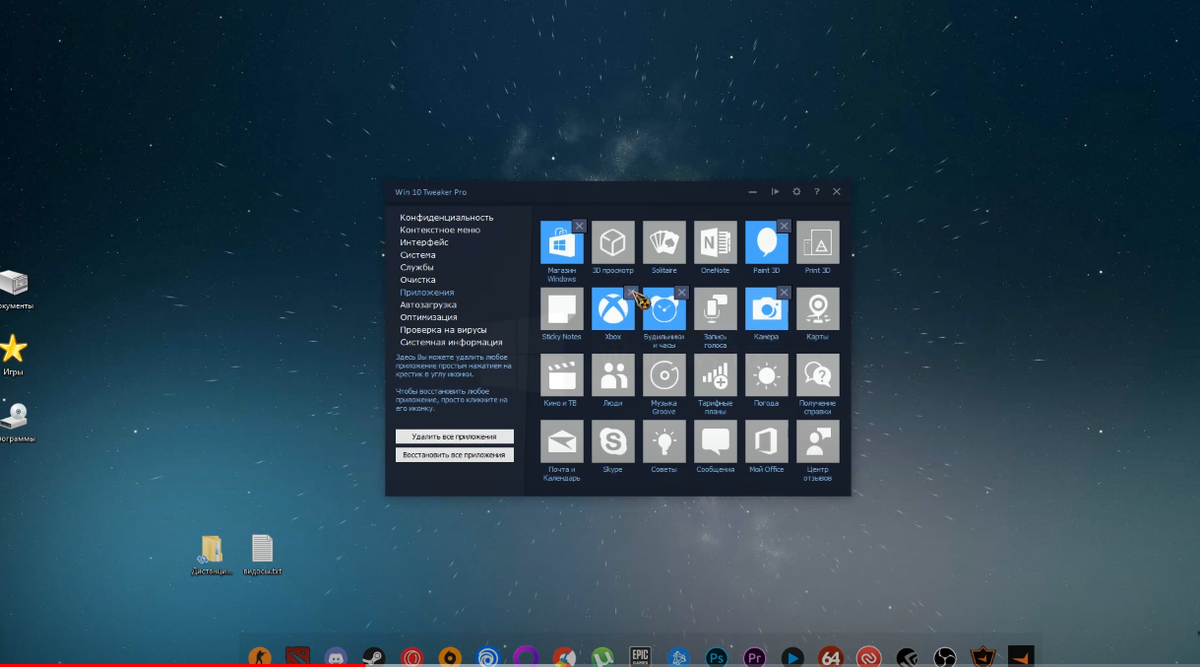Launch uTorrent from the taskbar dock
Viewport: 1200px width, 667px height.
tap(602, 657)
